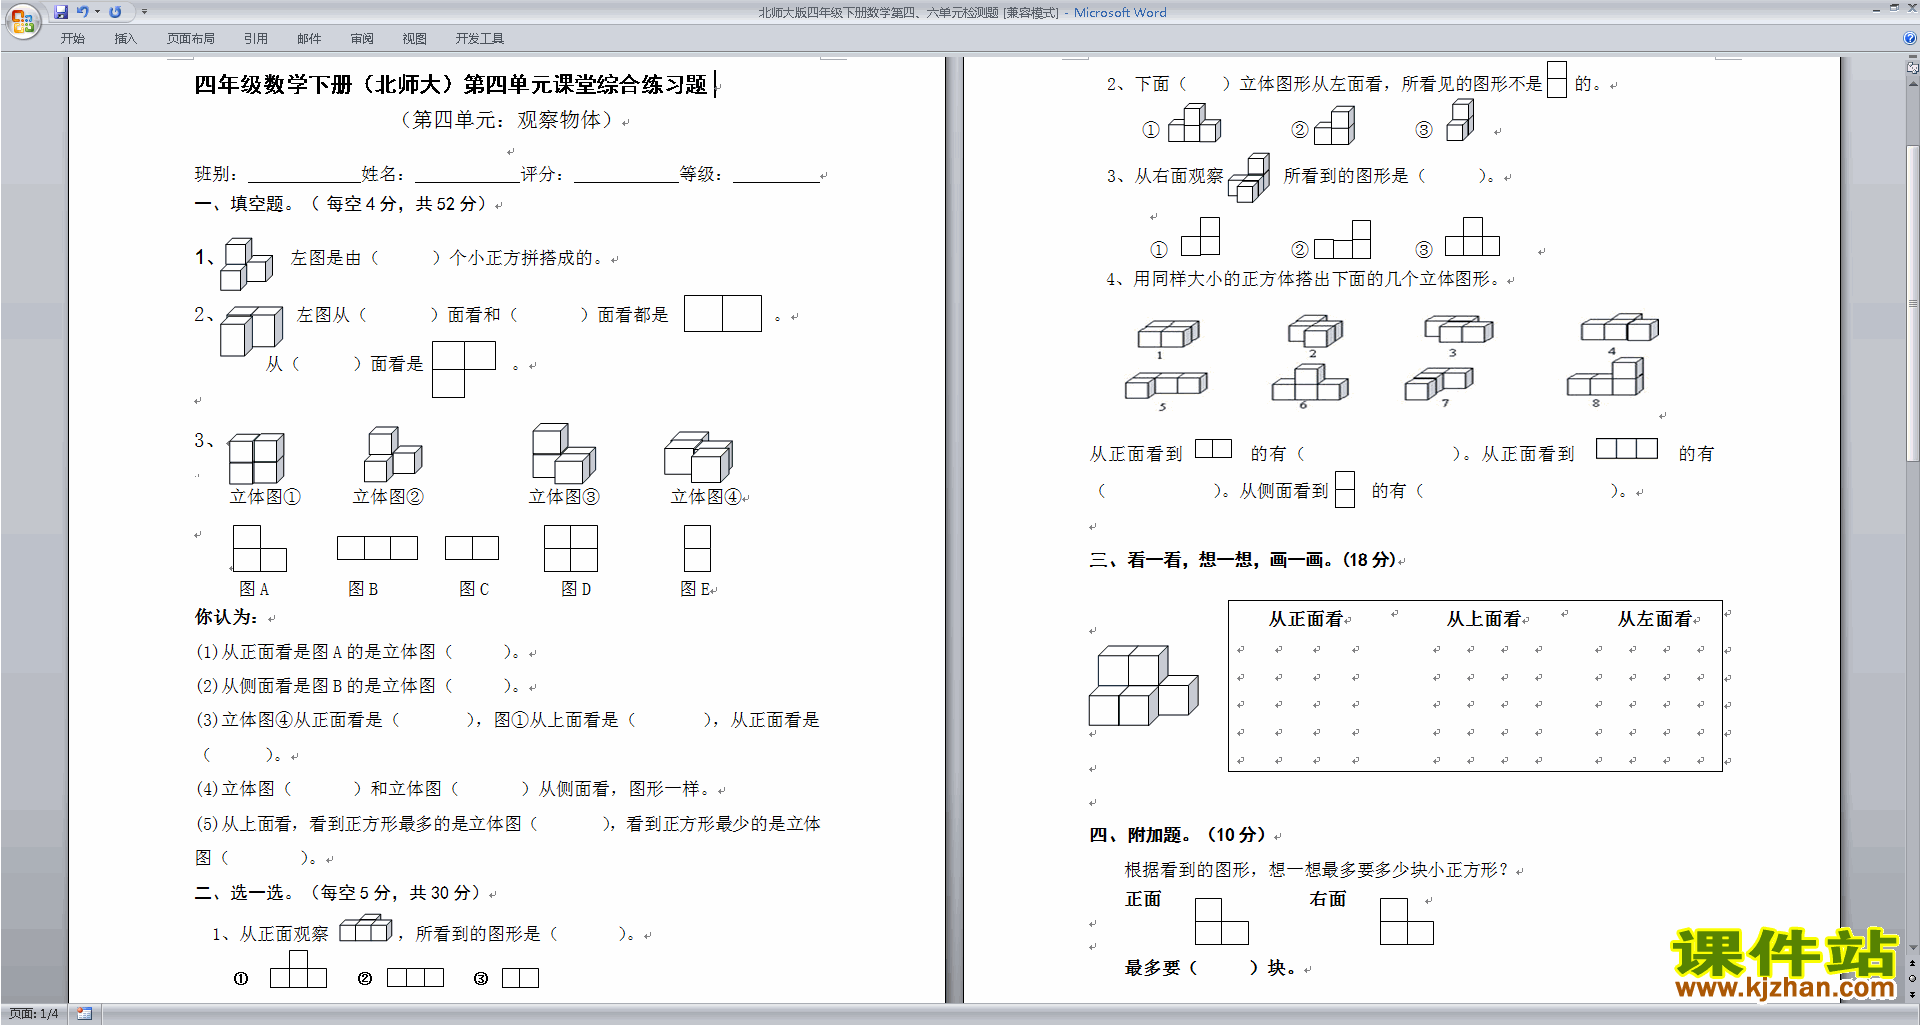The image size is (1920, 1025).
Task: Click the 姓名 blank line
Action: click(467, 175)
